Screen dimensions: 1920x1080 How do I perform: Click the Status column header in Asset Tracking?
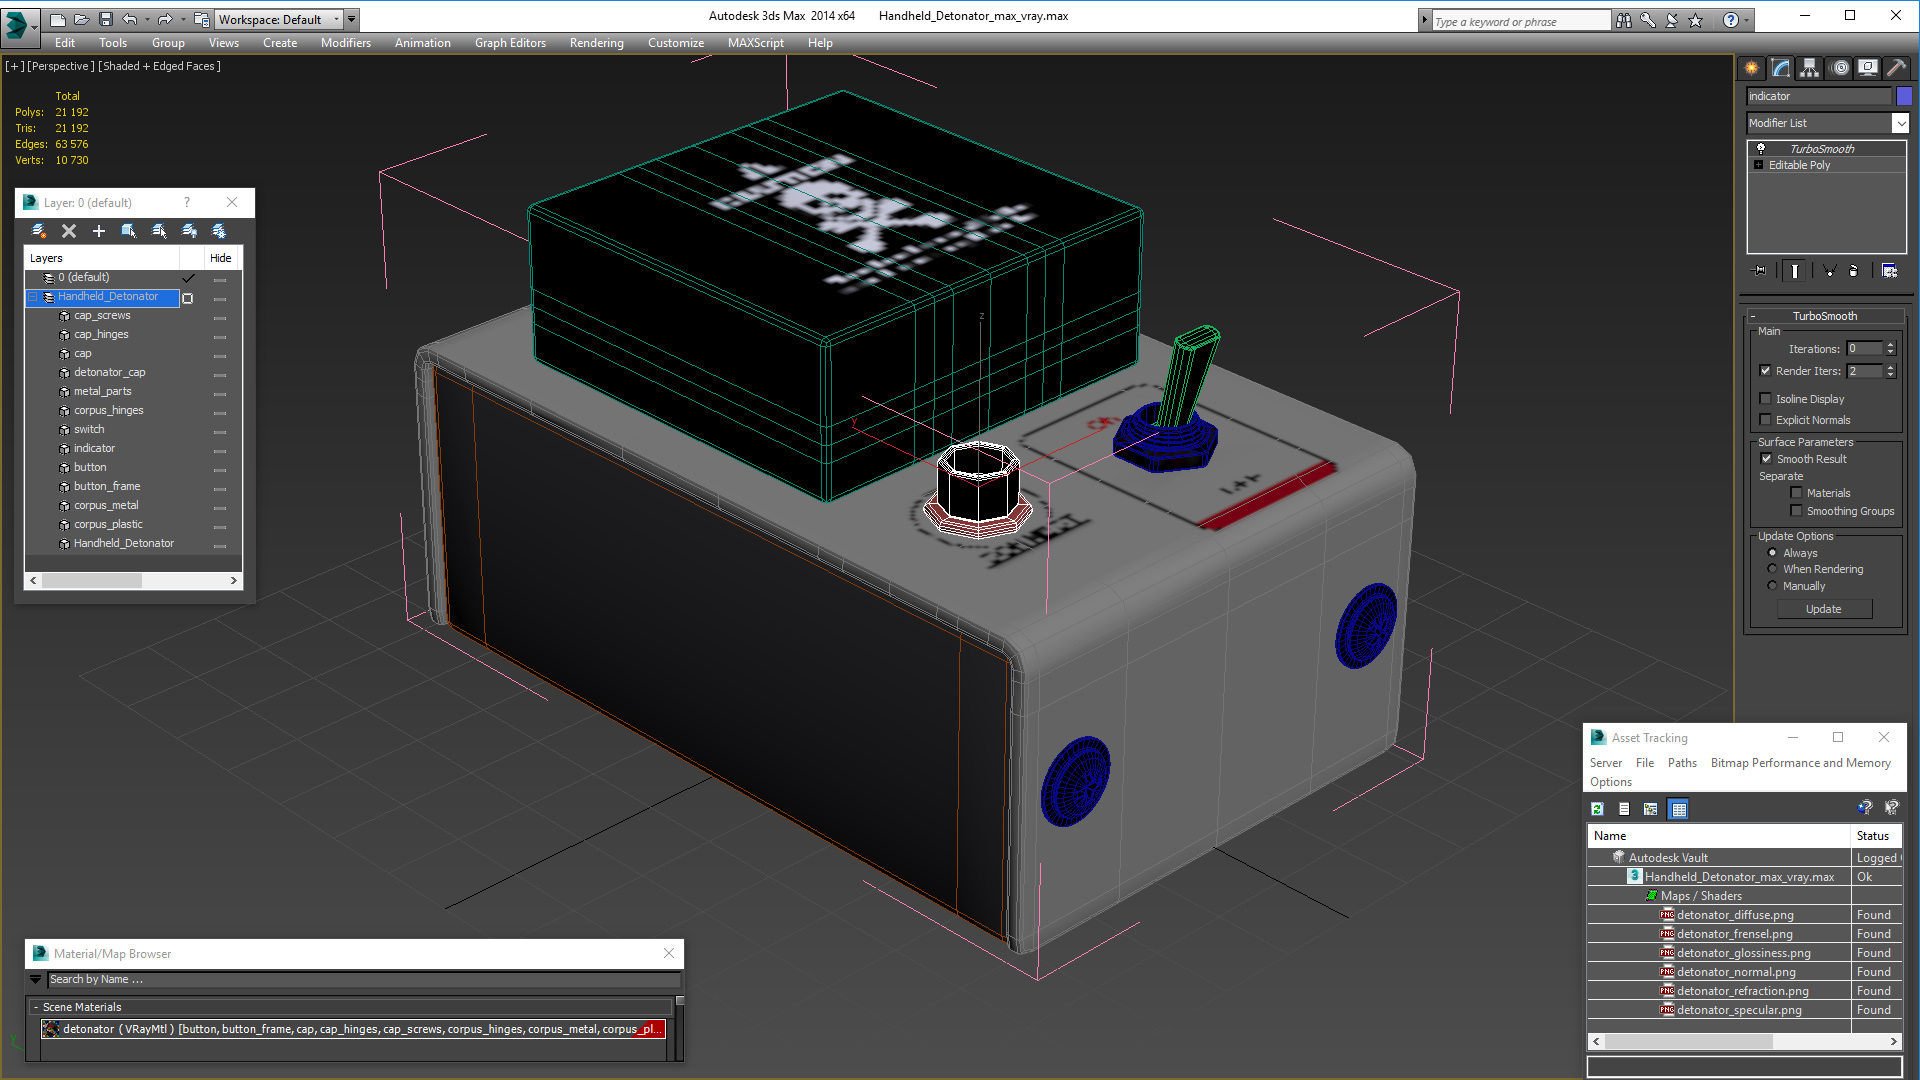pos(1875,836)
